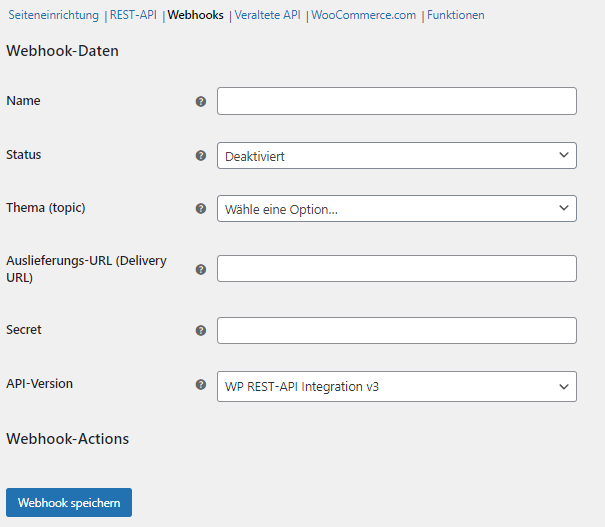Open the WooCommerce.com tab link
The height and width of the screenshot is (527, 605).
click(363, 15)
